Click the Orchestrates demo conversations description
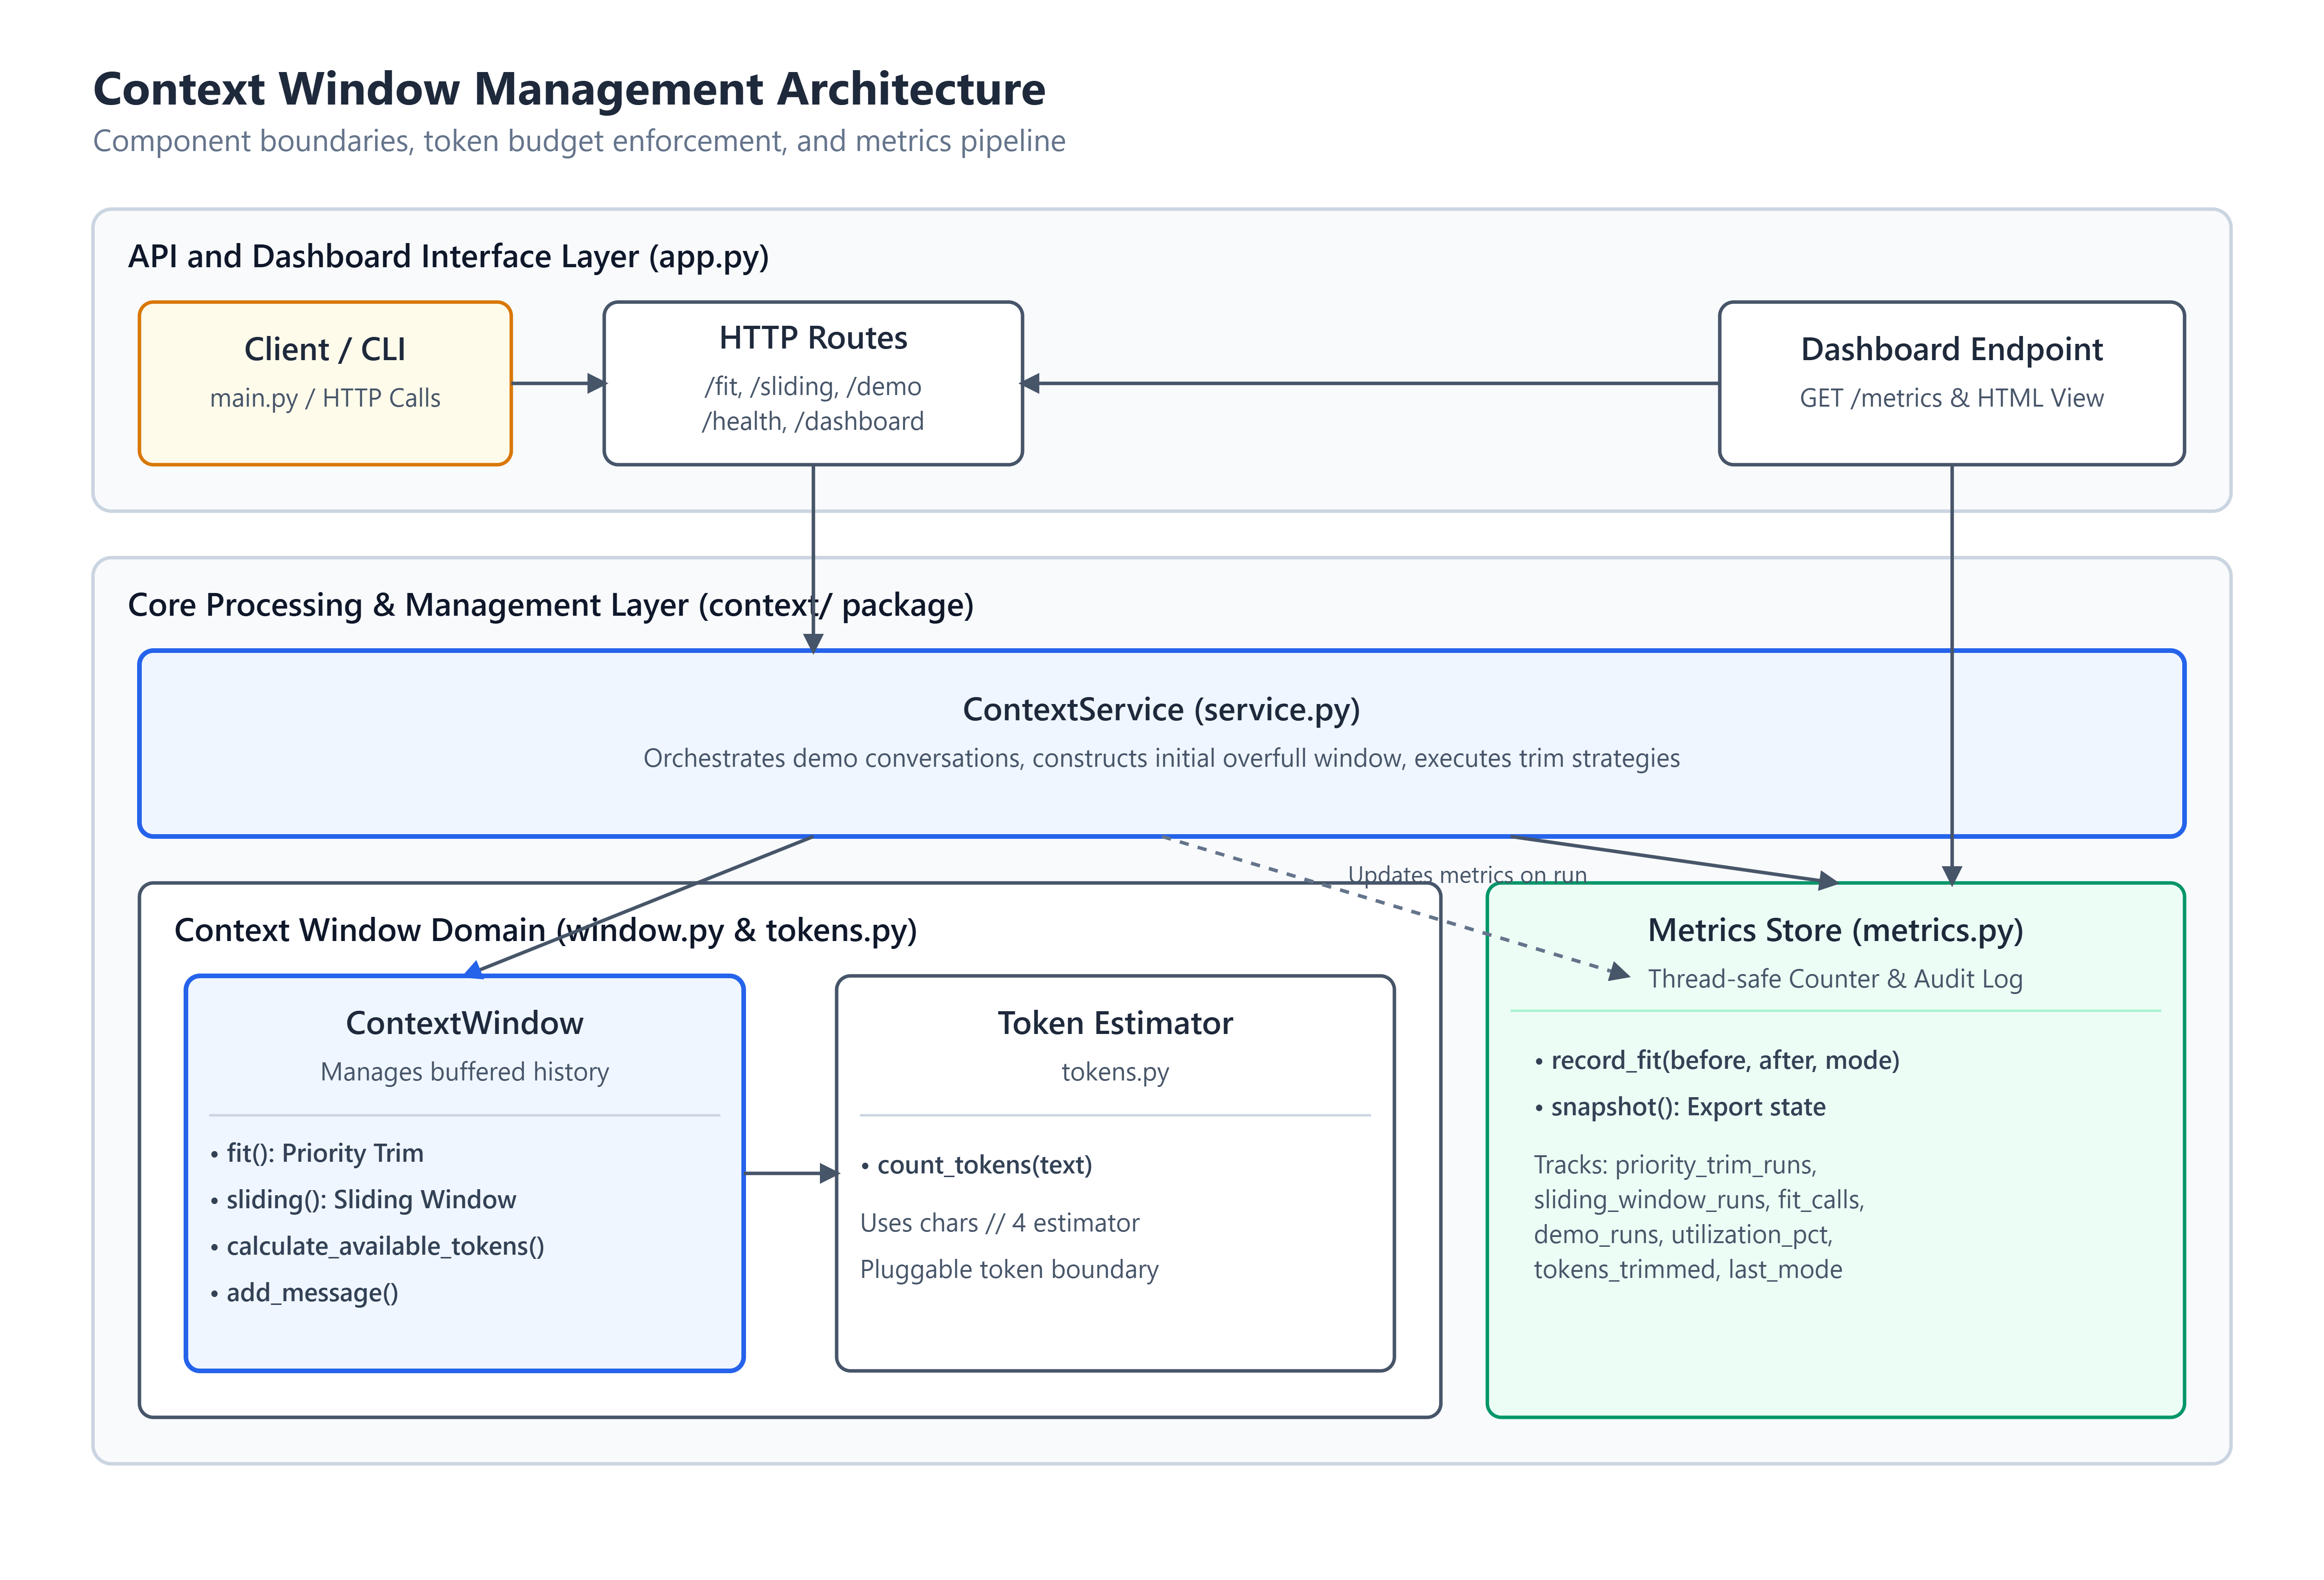The image size is (2324, 1580). (1161, 758)
